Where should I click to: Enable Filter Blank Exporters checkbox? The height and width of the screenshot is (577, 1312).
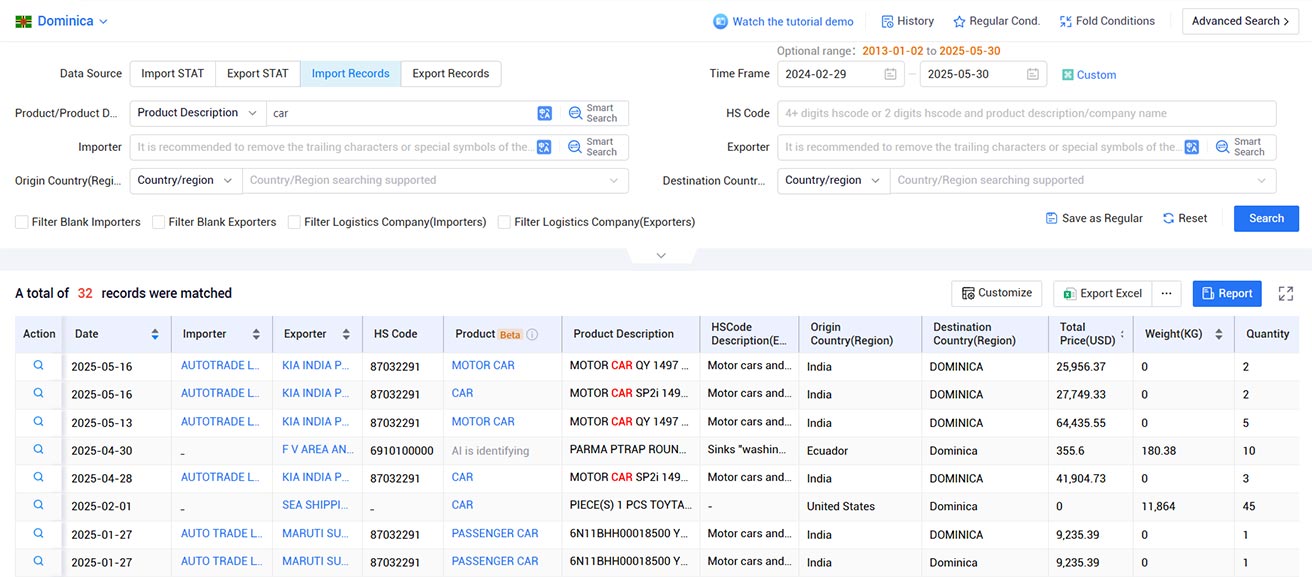click(x=159, y=222)
